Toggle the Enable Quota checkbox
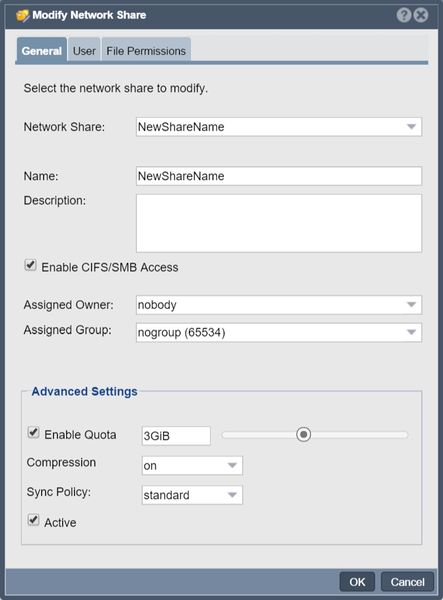The image size is (443, 600). pyautogui.click(x=34, y=432)
